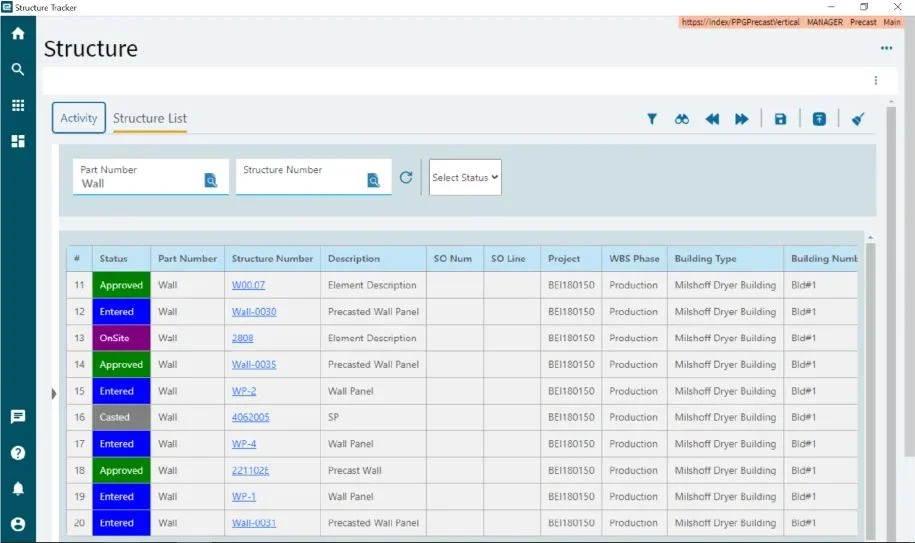This screenshot has height=543, width=915.
Task: Expand the side panel arrow left of table
Action: (x=54, y=394)
